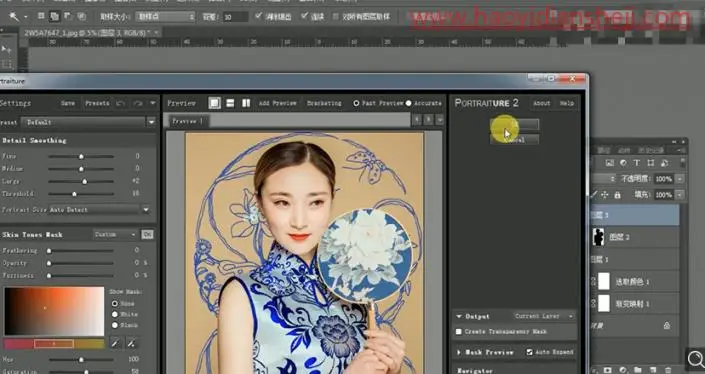Choose Intersect with Selection mode icon
The height and width of the screenshot is (374, 705).
point(81,16)
